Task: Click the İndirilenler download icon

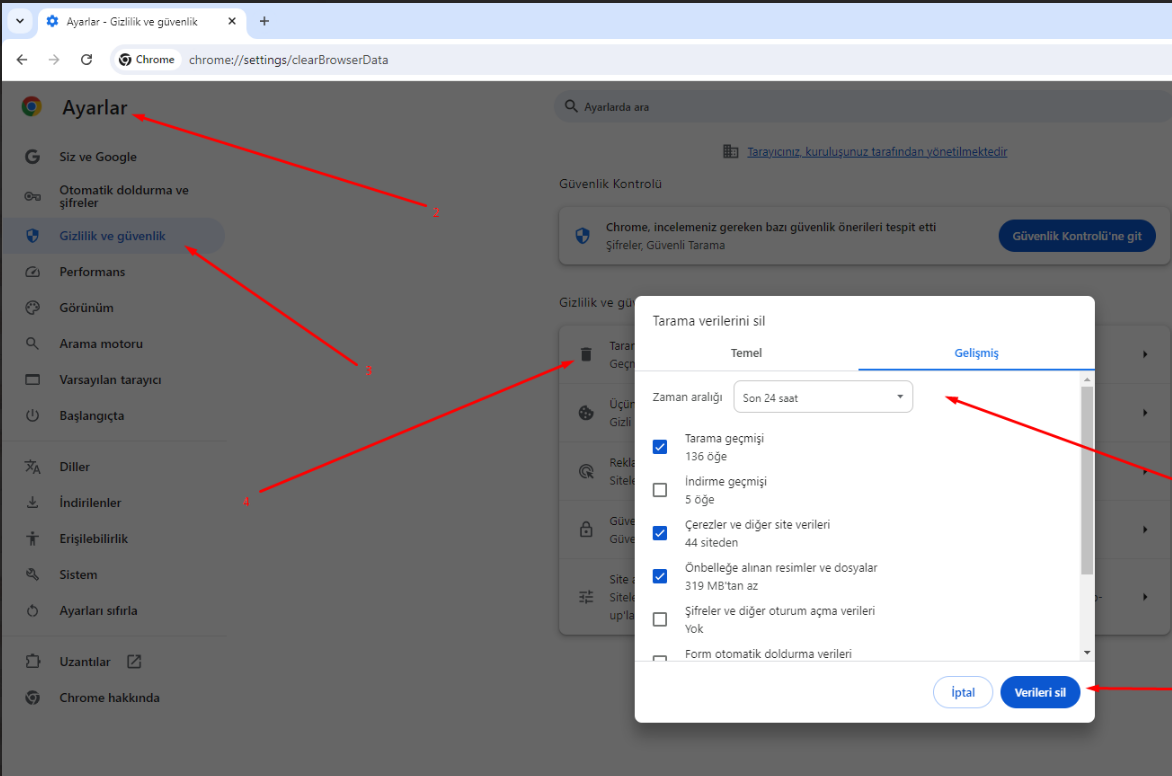Action: [x=32, y=503]
